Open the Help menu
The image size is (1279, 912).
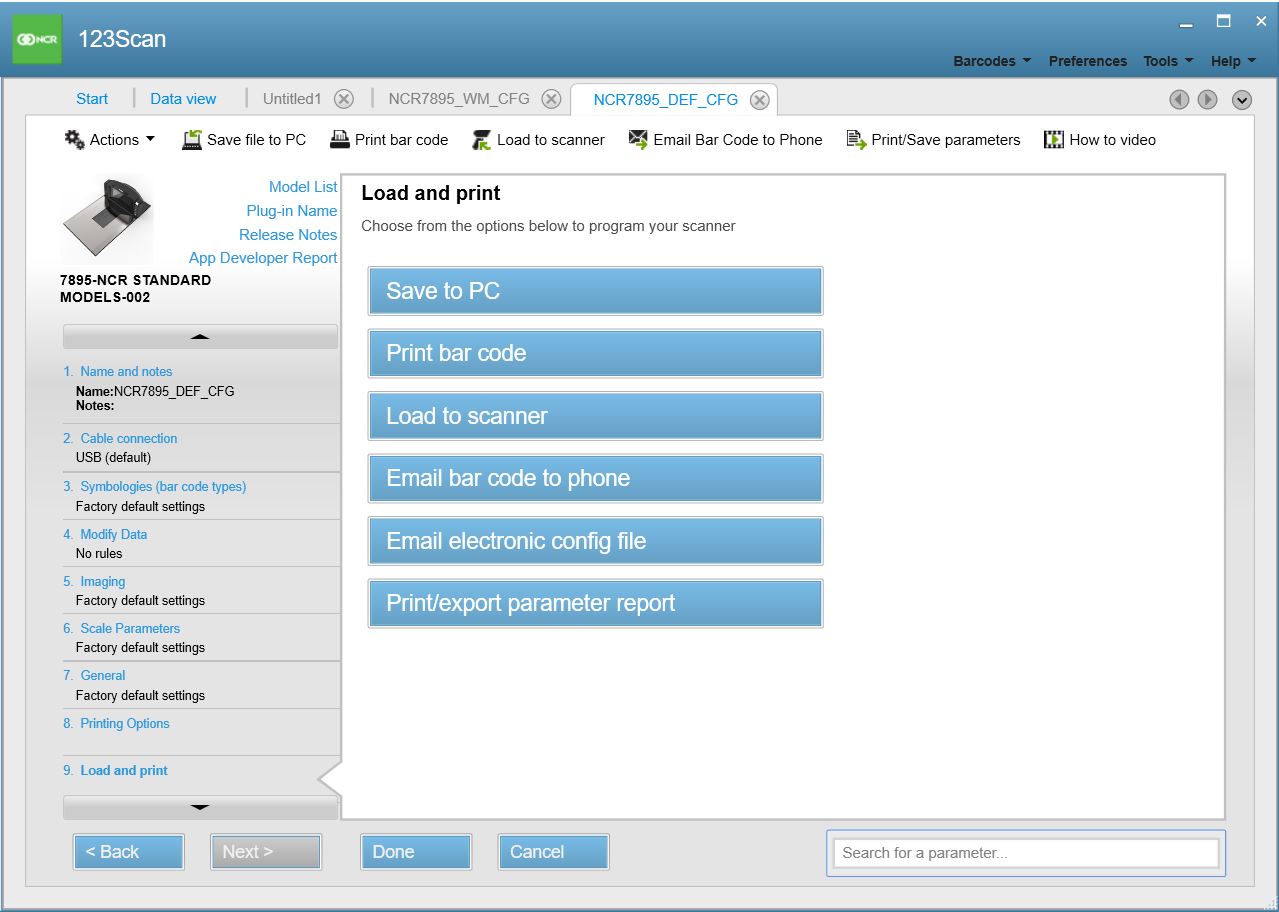point(1233,61)
